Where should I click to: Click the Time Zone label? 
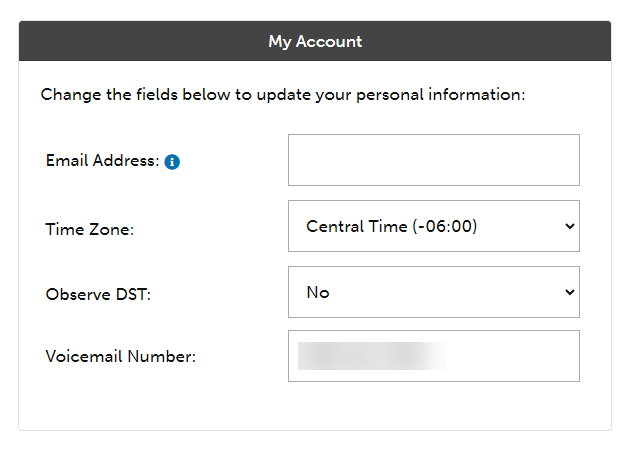90,229
